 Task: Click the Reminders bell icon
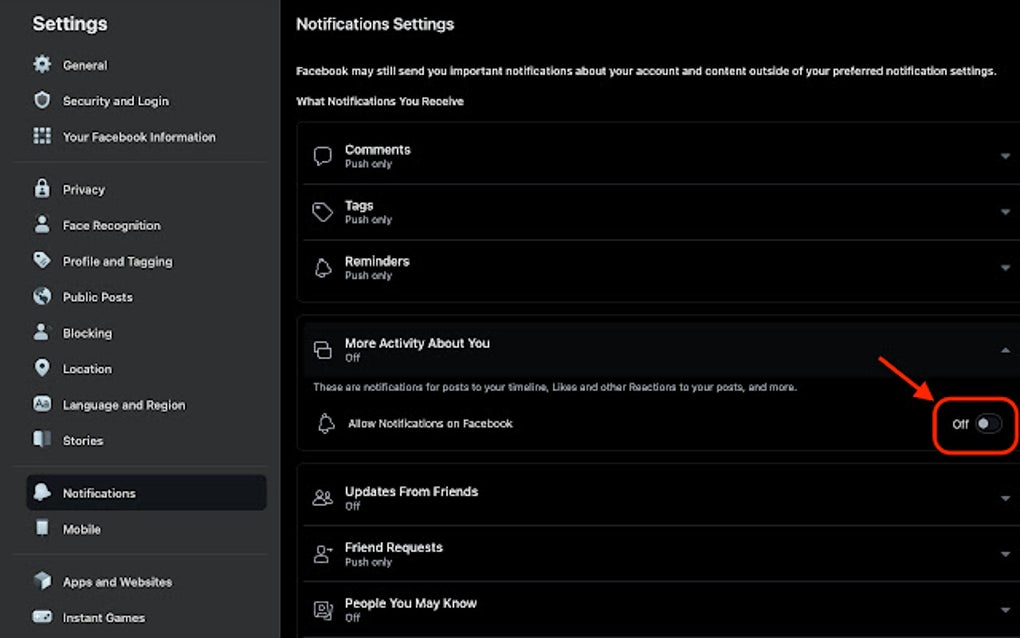(322, 267)
